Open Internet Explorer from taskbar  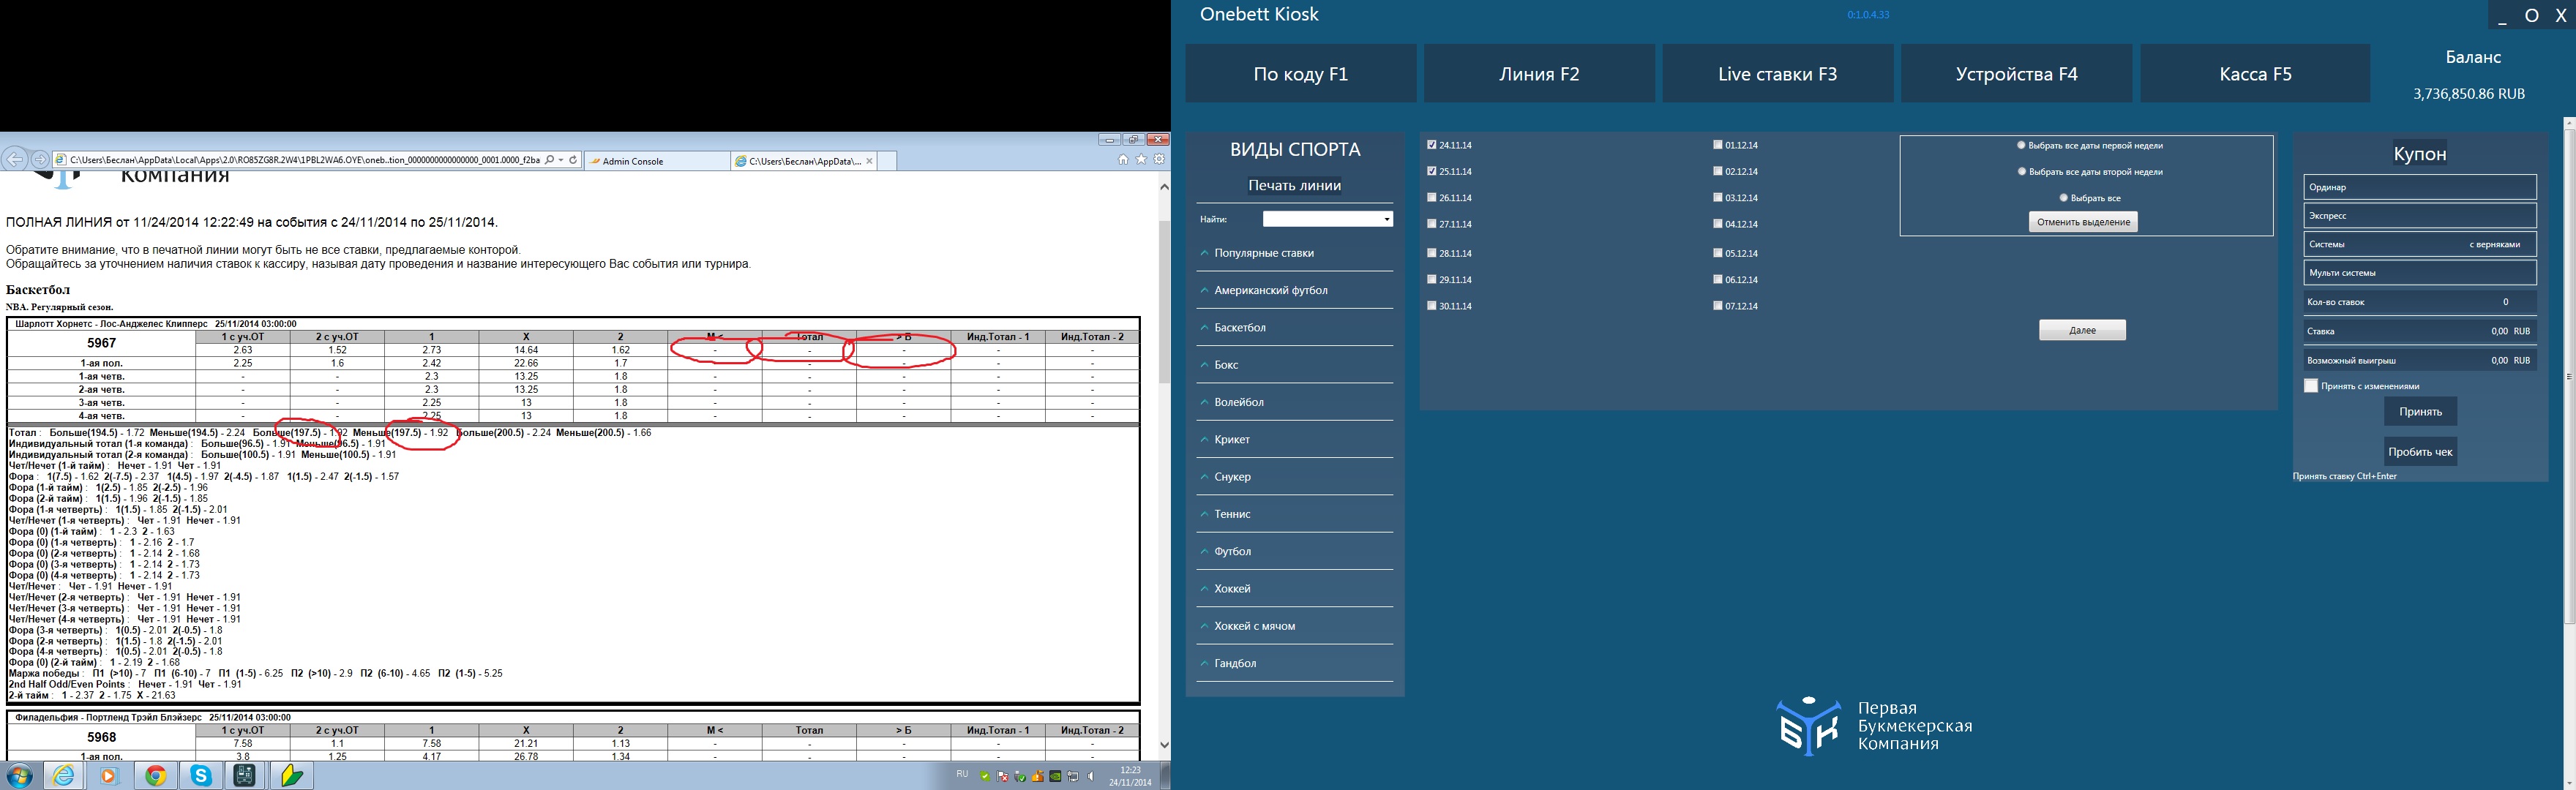coord(64,776)
